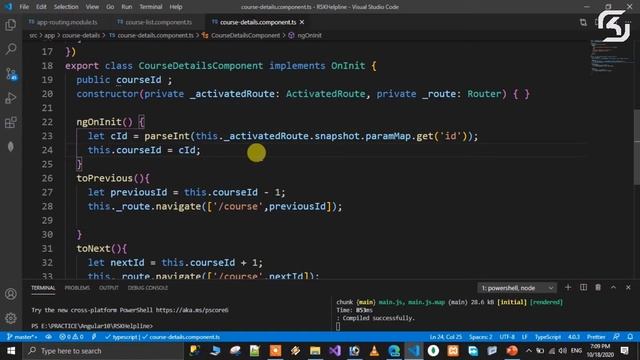The width and height of the screenshot is (640, 360).
Task: Open the app-routing.module.ts tab
Action: point(63,22)
